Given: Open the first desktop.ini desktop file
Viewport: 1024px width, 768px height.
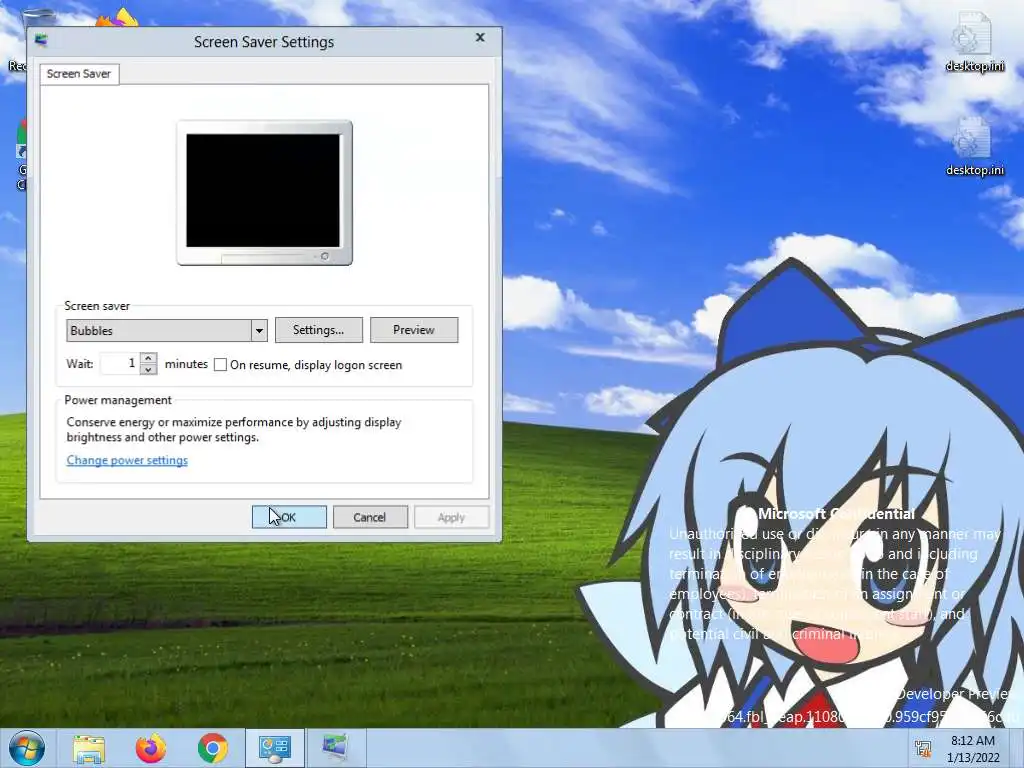Looking at the screenshot, I should click(x=975, y=42).
